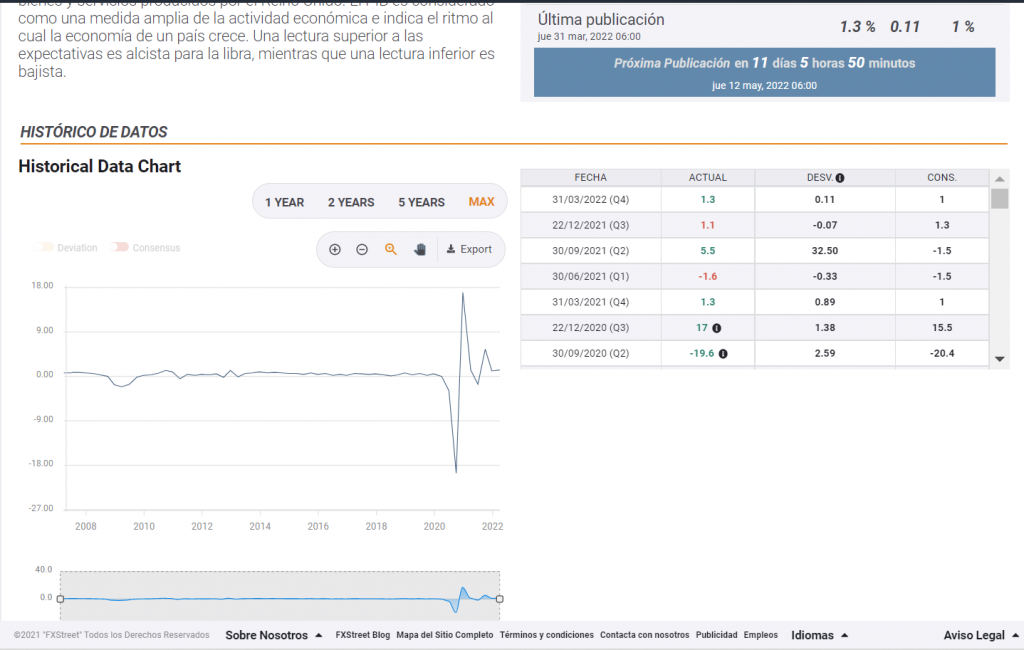Switch chart range to 5 YEARS

coord(421,202)
